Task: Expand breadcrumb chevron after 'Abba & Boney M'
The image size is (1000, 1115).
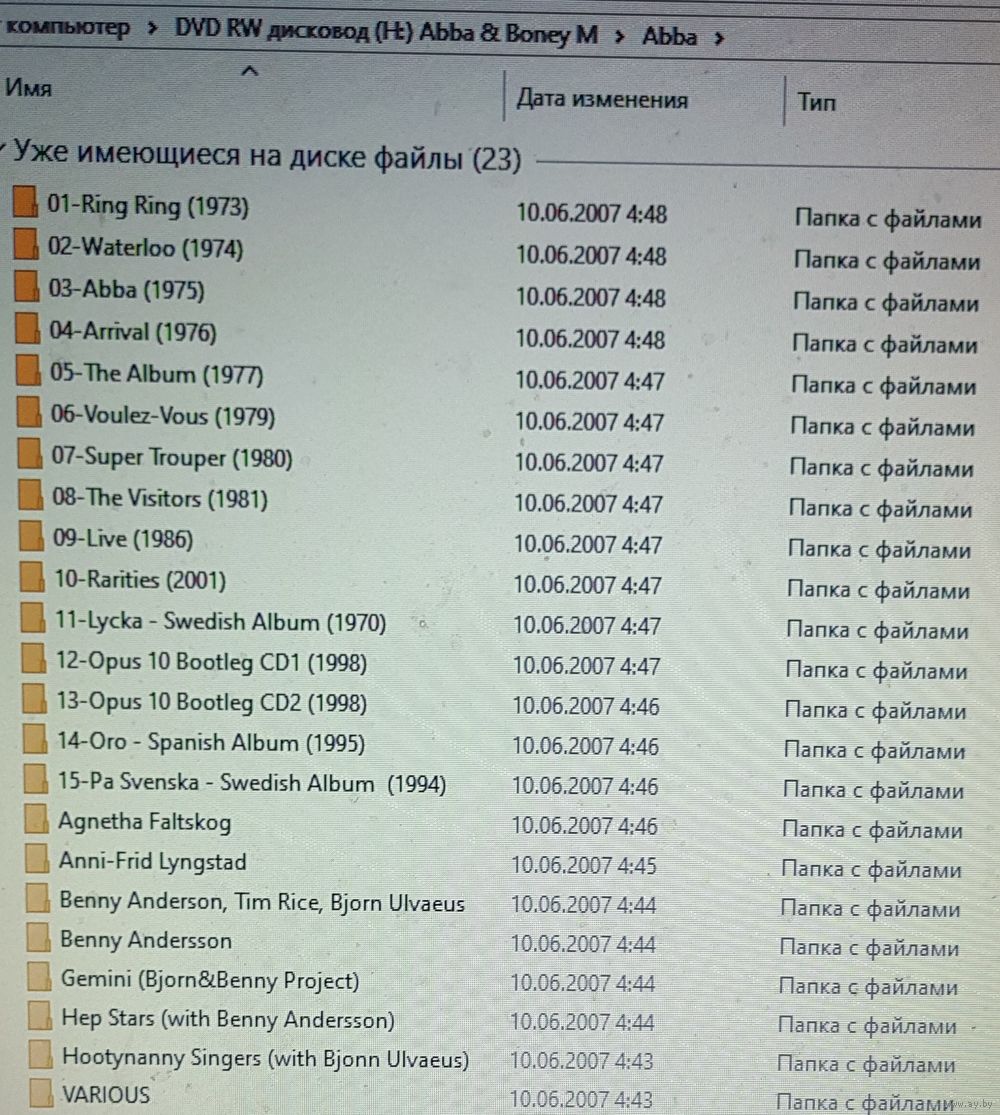Action: (619, 36)
